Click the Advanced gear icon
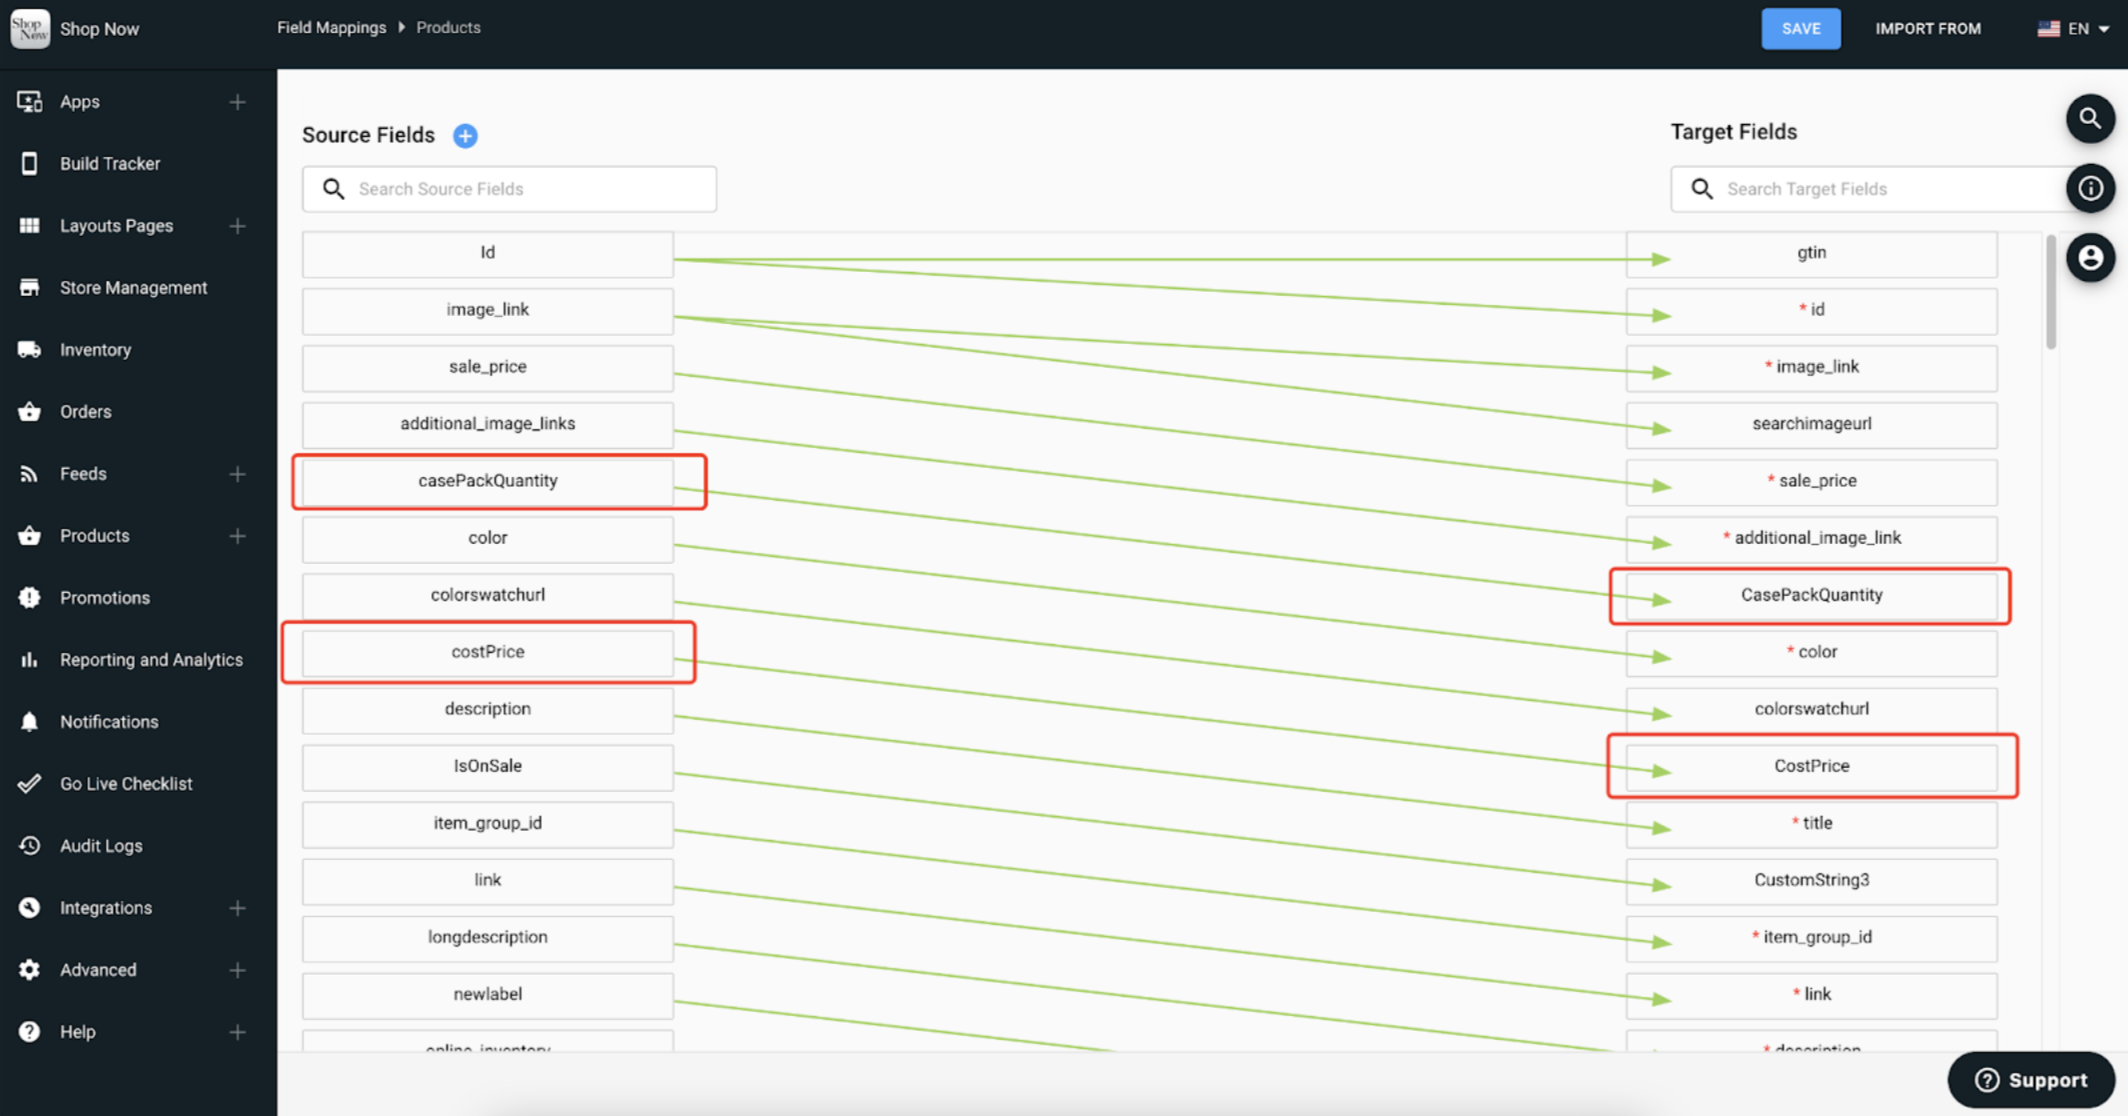 29,970
